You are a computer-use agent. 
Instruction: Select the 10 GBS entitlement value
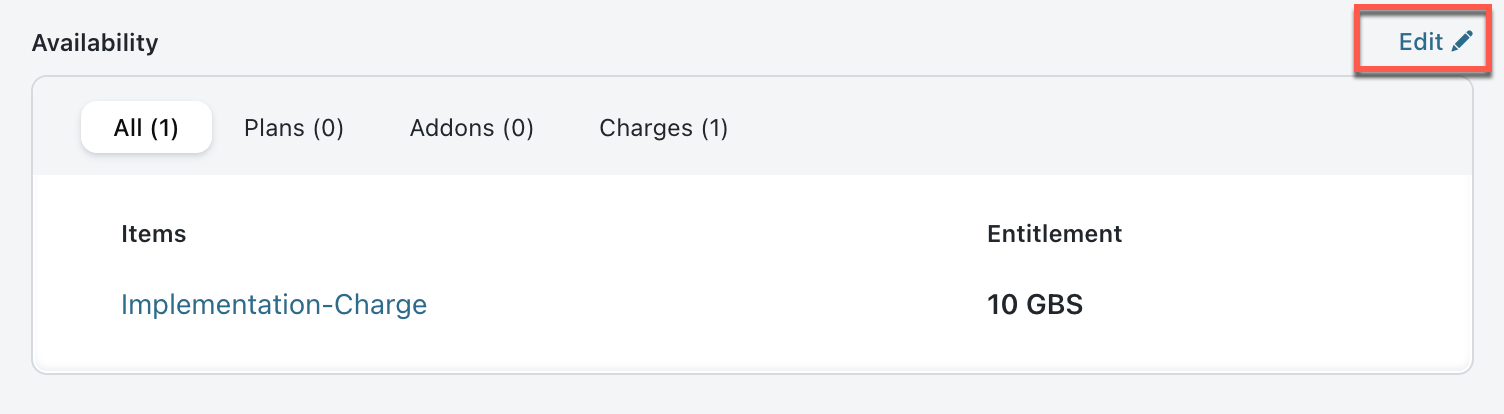(x=1035, y=304)
